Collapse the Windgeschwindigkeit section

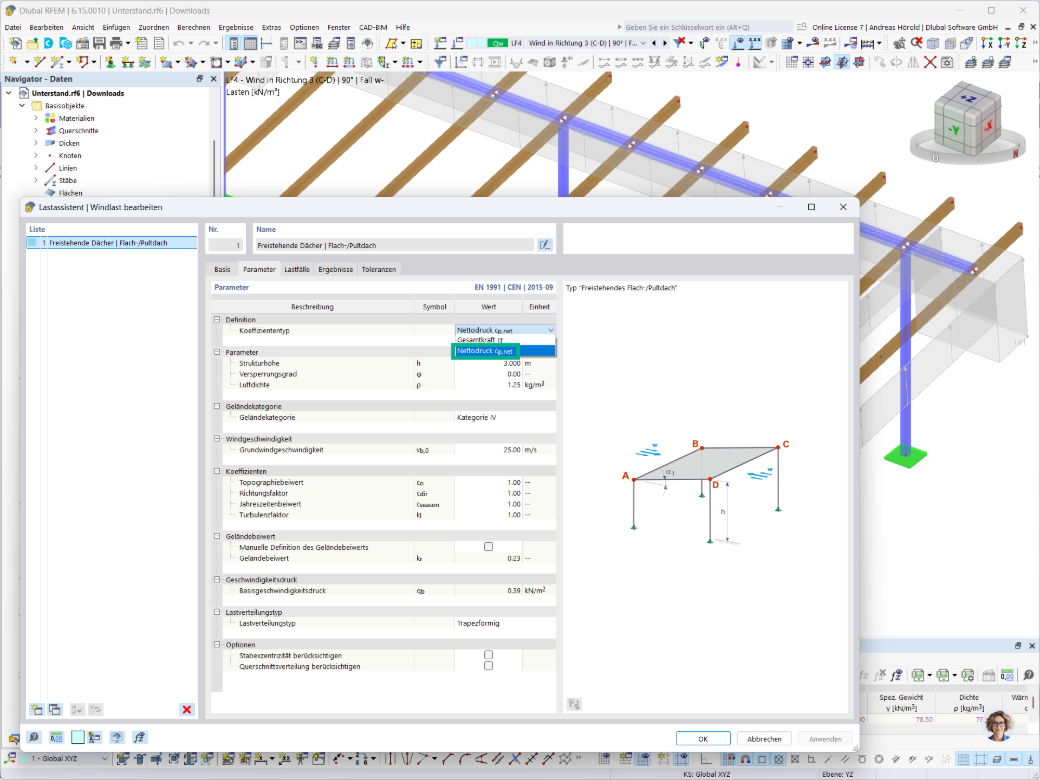tap(217, 438)
